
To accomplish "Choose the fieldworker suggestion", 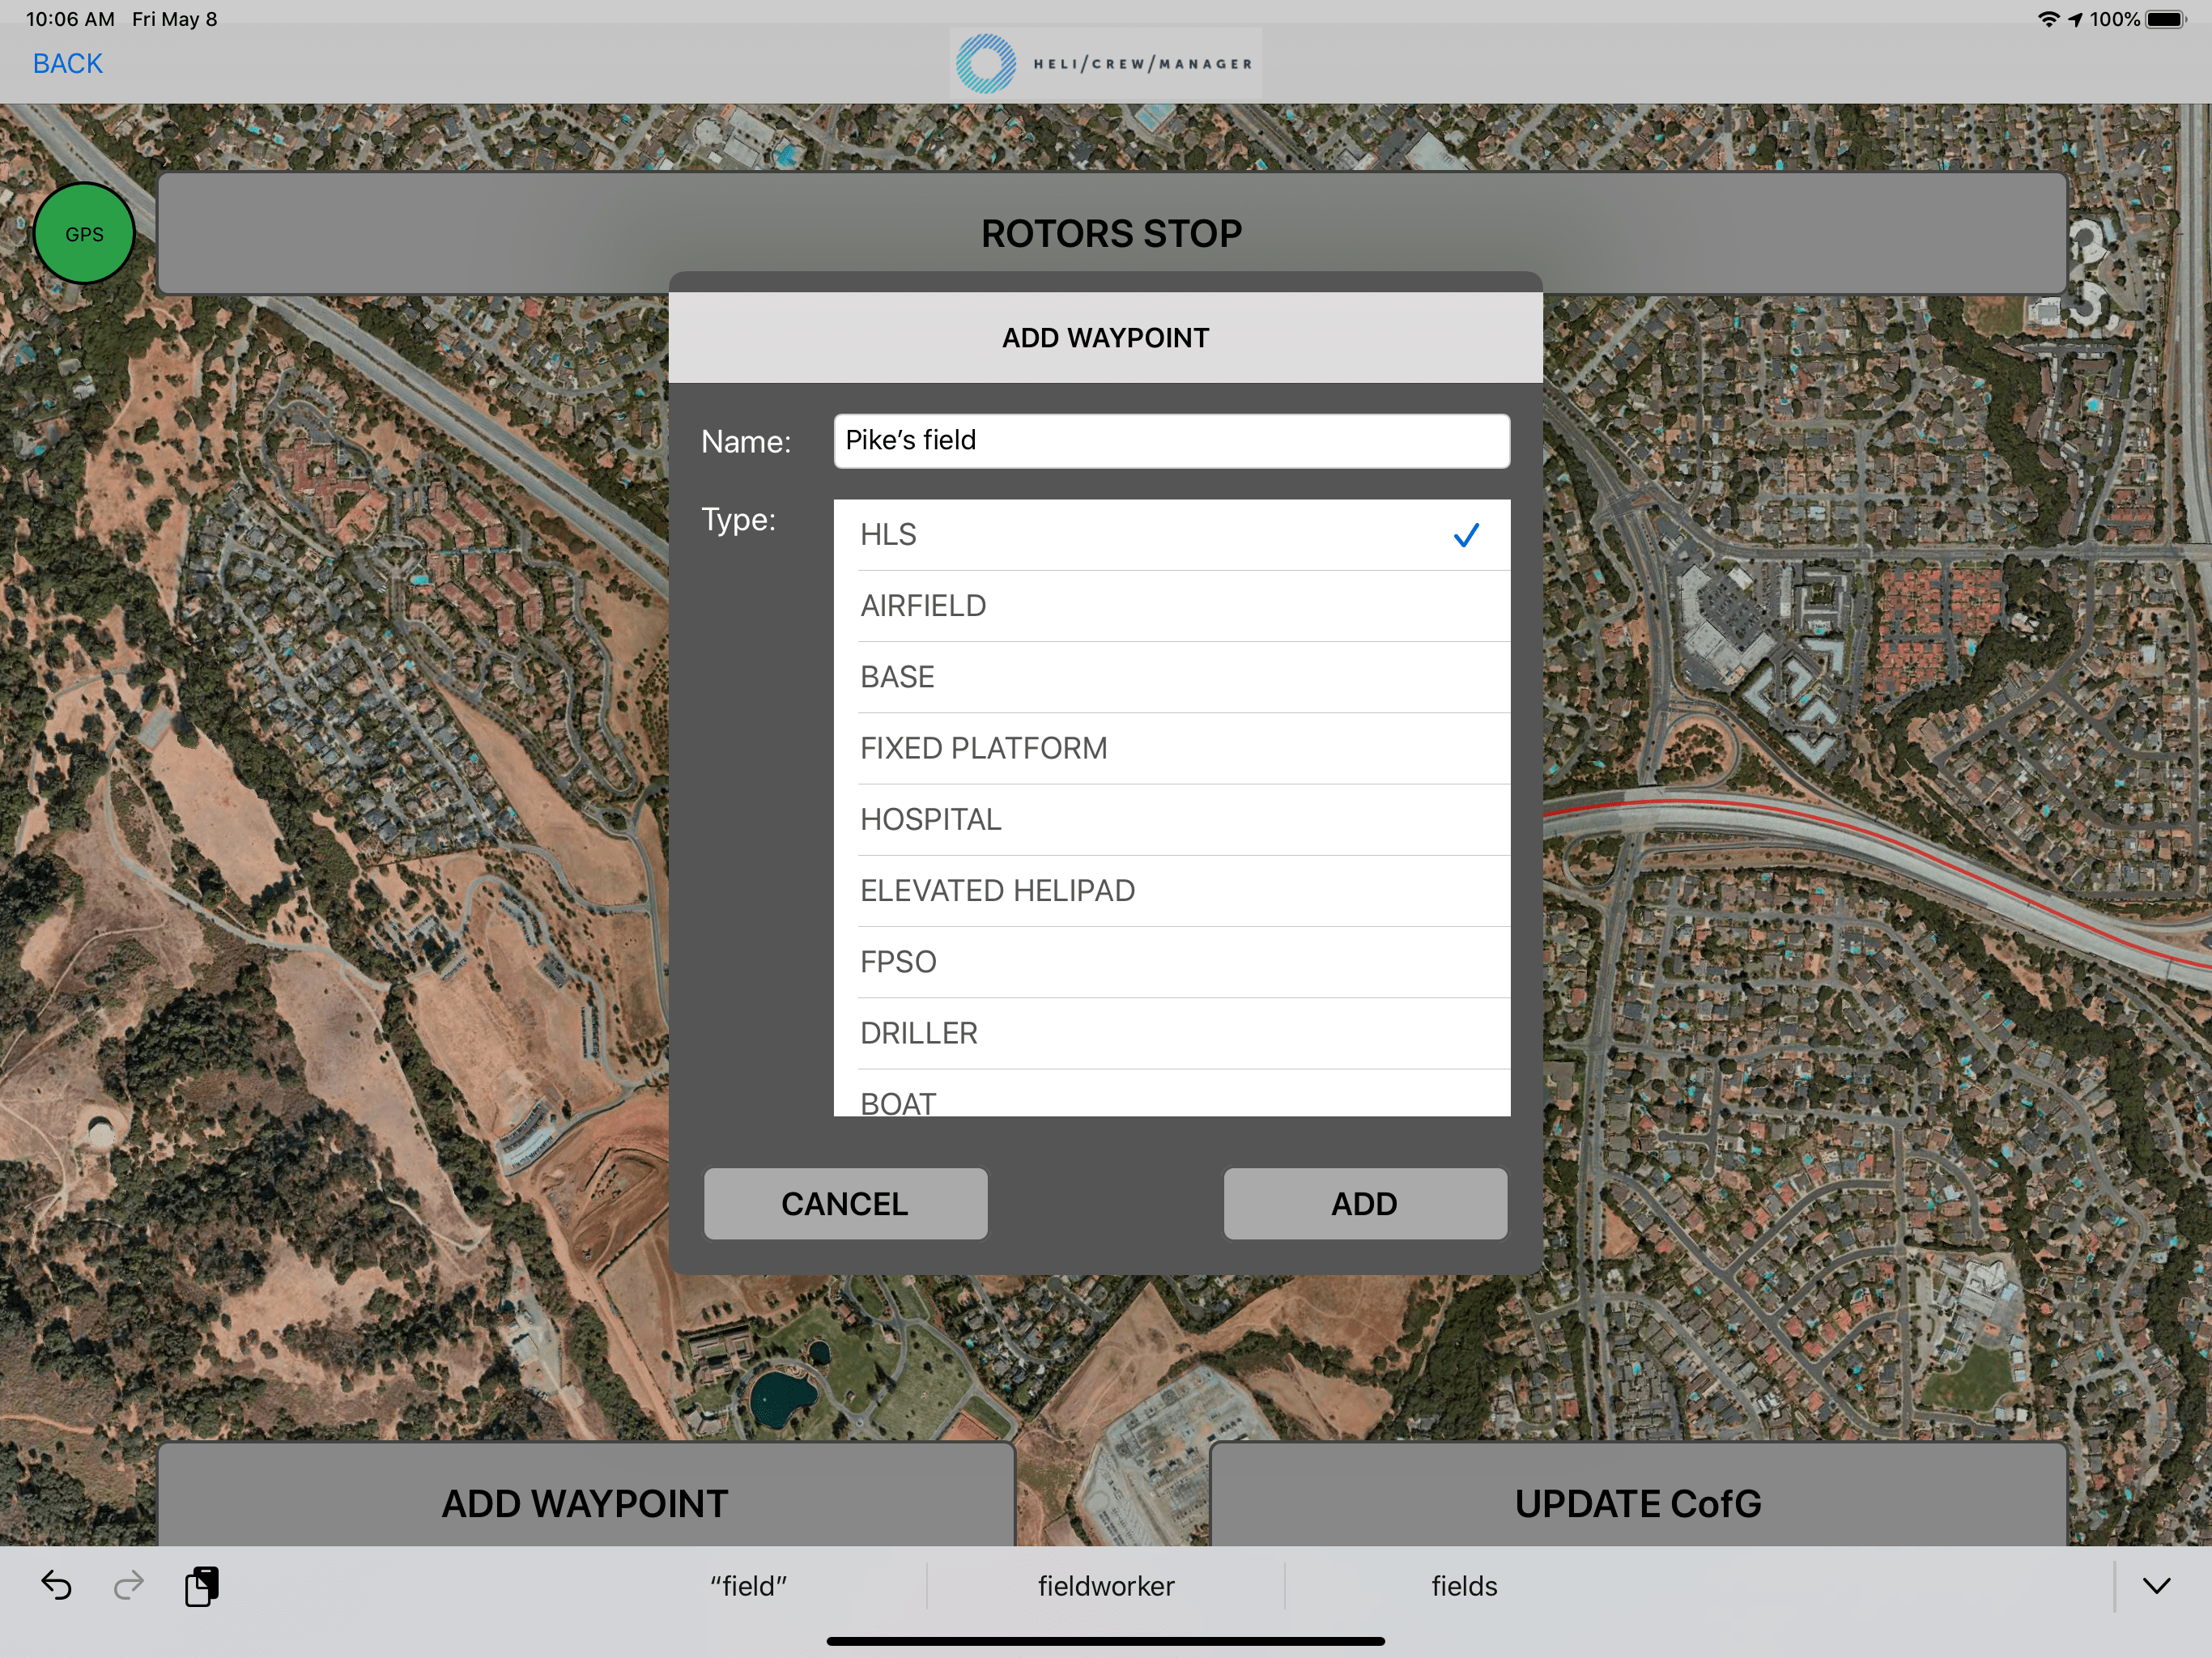I will (x=1105, y=1586).
